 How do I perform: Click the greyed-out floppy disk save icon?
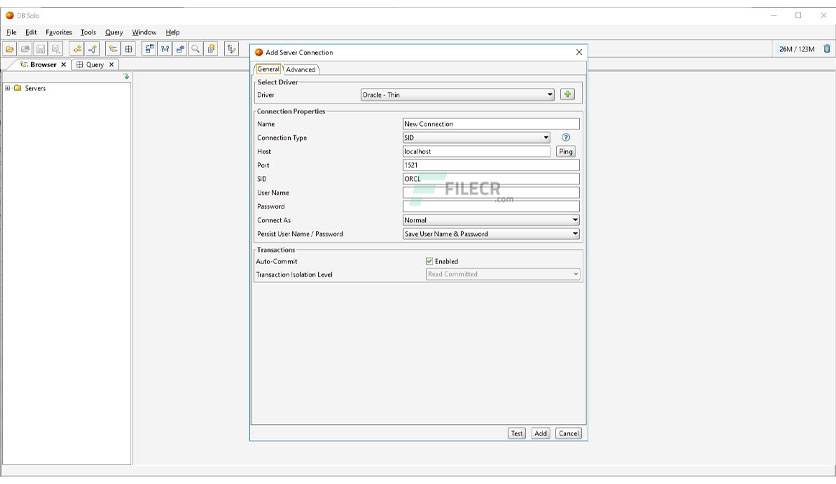tap(40, 49)
